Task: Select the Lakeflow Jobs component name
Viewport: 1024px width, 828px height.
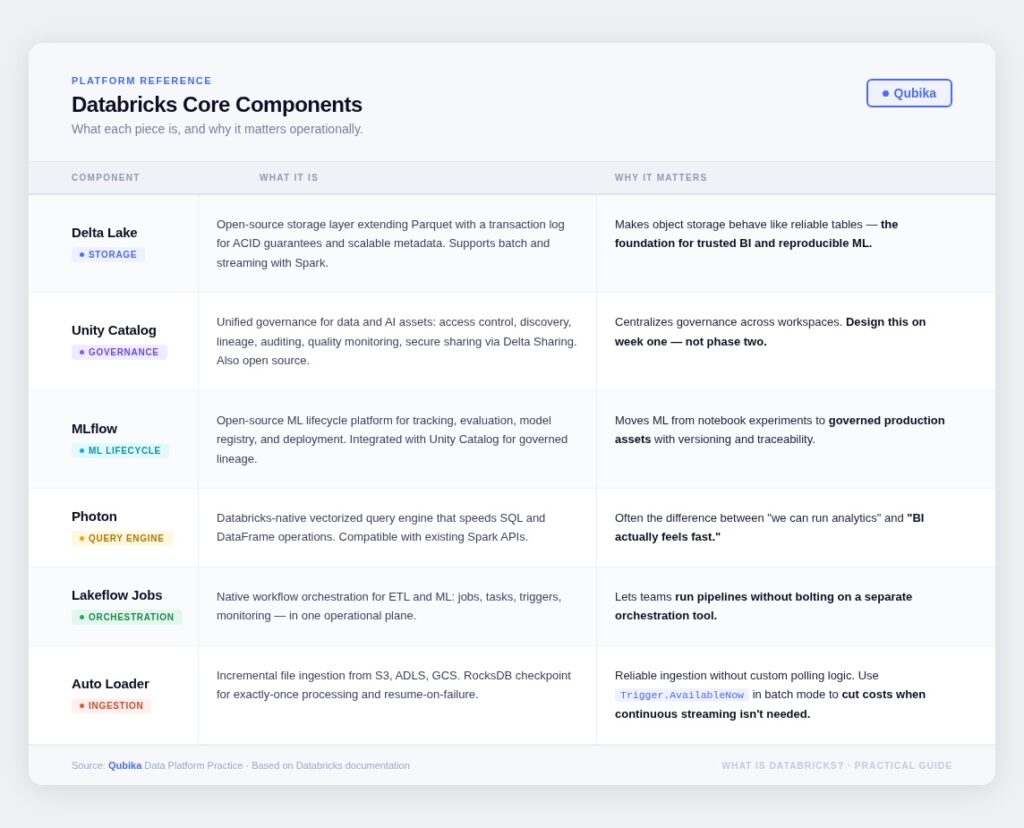Action: click(117, 595)
